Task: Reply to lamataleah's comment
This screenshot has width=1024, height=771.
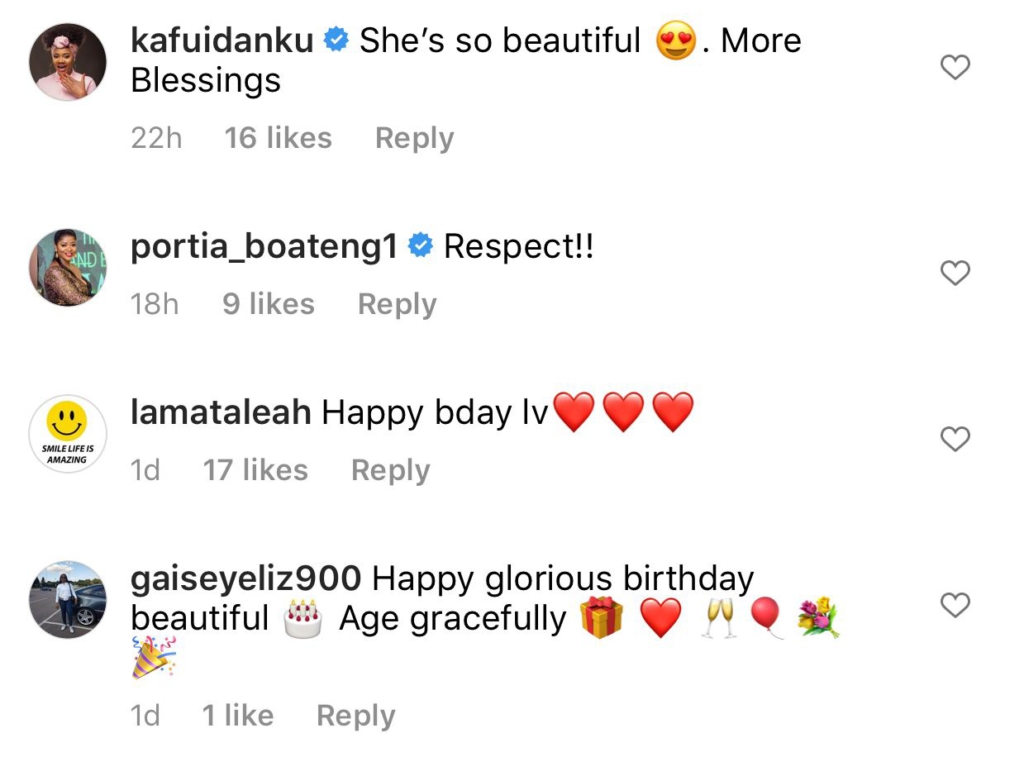Action: click(x=390, y=470)
